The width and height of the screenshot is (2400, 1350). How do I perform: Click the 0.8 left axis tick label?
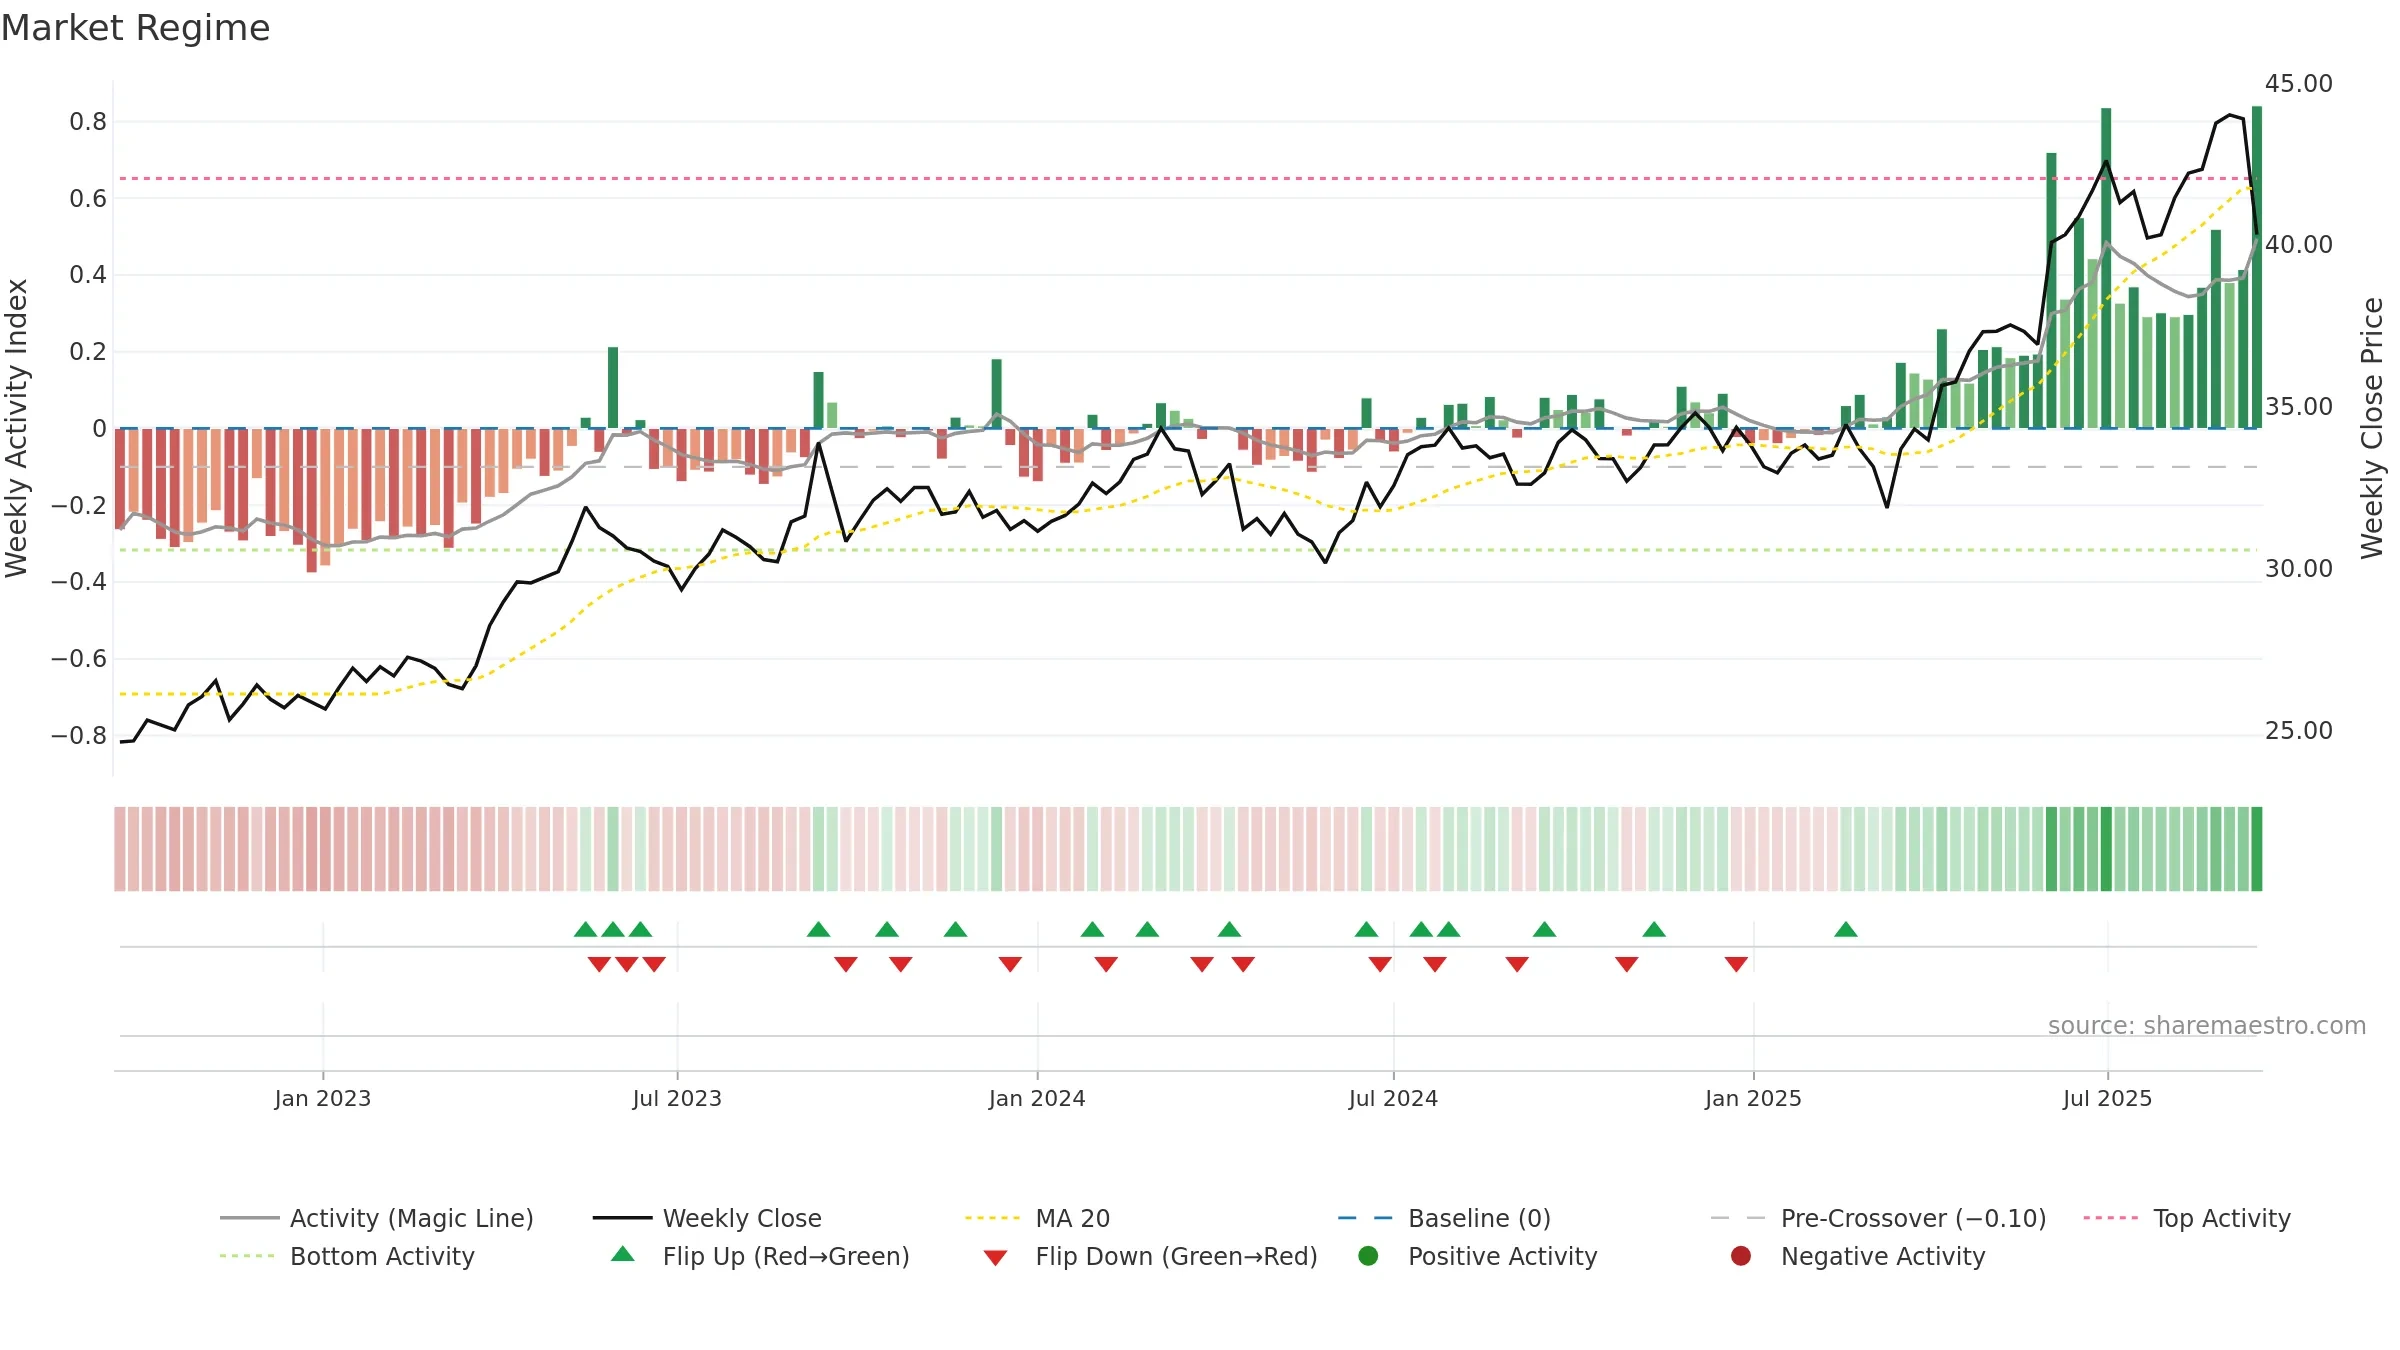(88, 122)
